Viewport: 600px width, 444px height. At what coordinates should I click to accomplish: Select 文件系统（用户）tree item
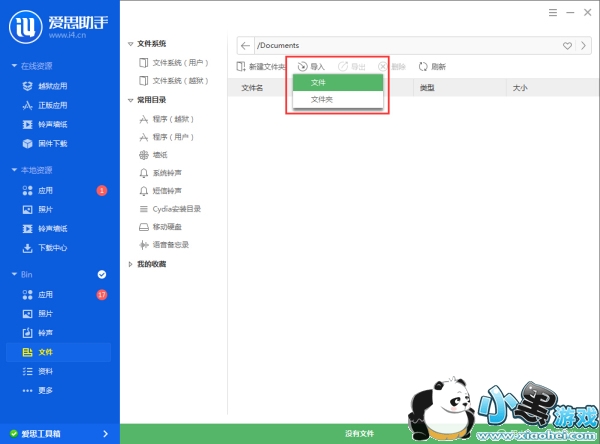click(173, 63)
